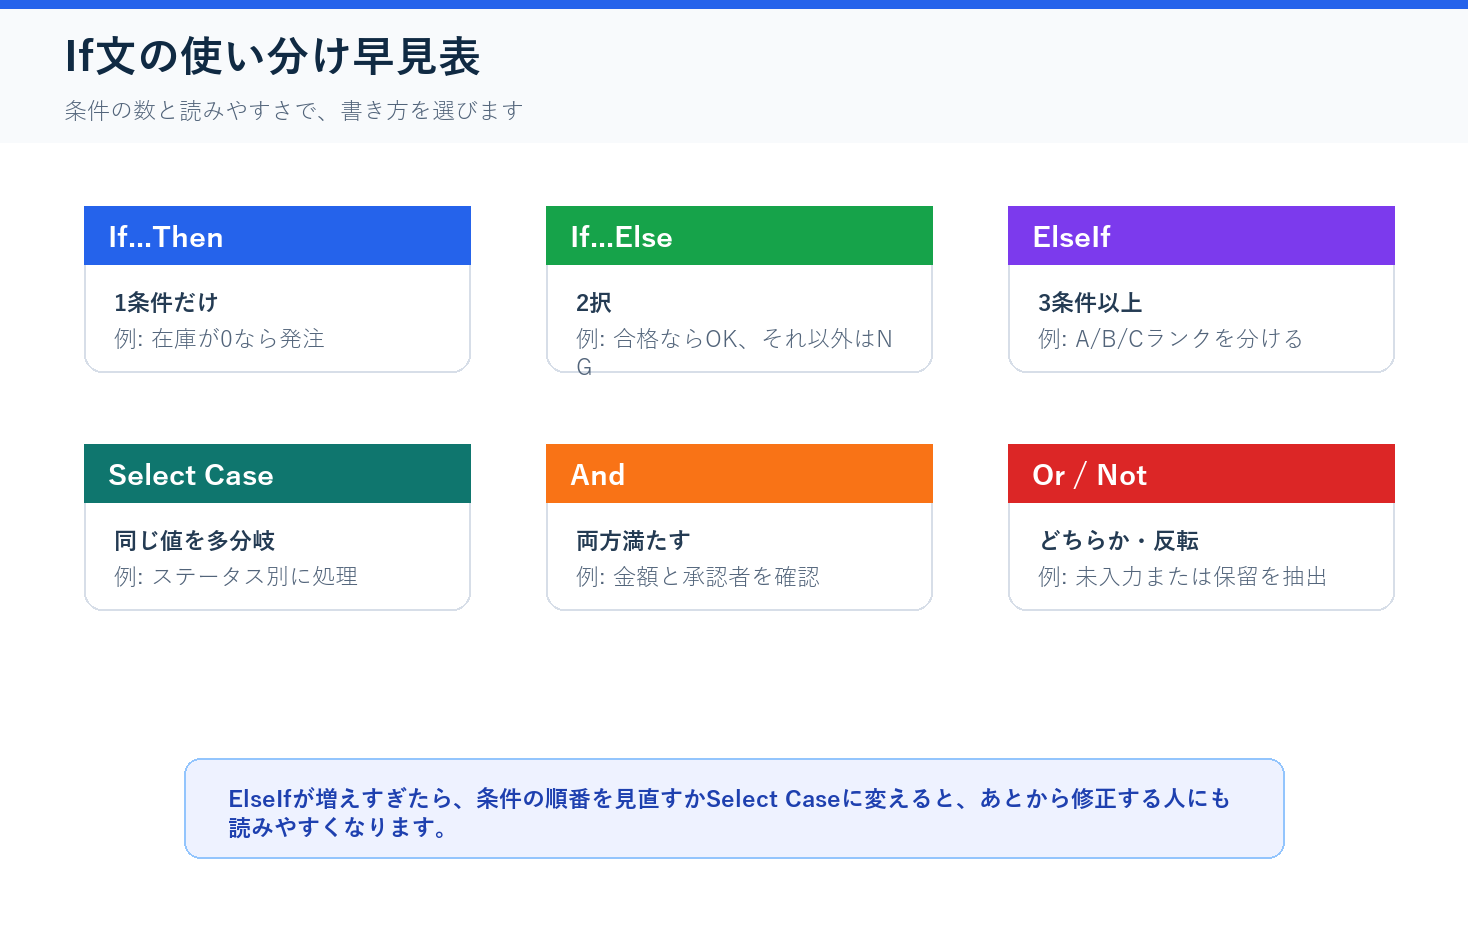Select the text '例: 在庫が0なら発注'
The image size is (1468, 940).
[x=219, y=339]
